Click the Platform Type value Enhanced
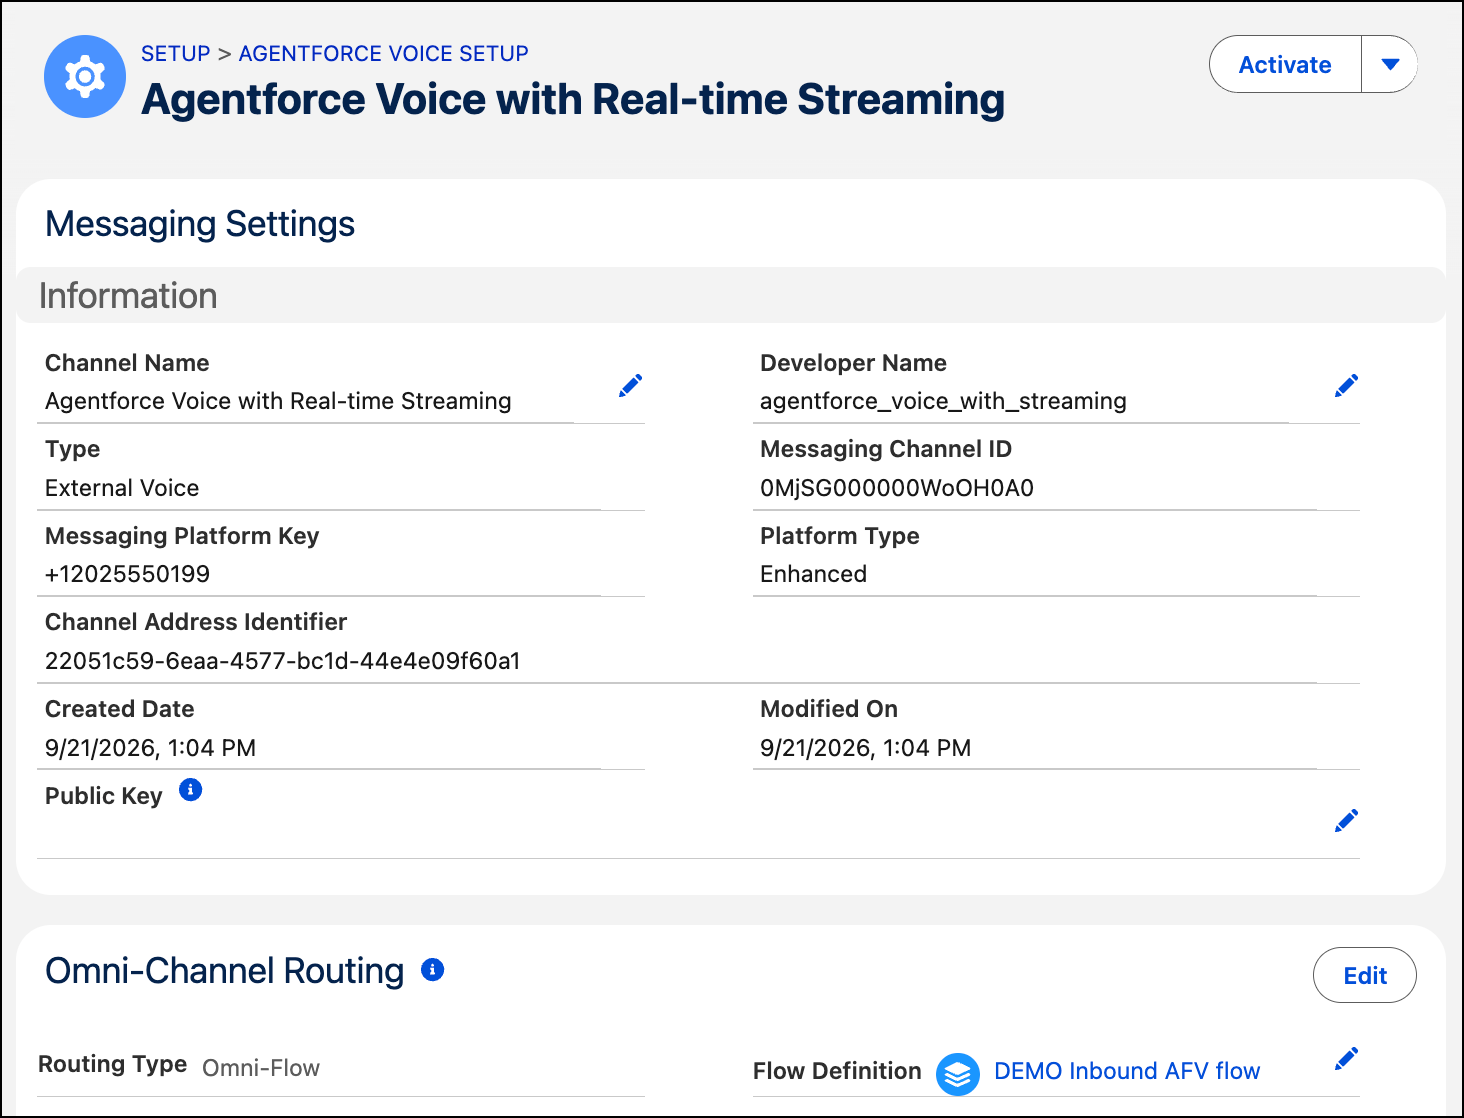The width and height of the screenshot is (1464, 1118). [813, 574]
